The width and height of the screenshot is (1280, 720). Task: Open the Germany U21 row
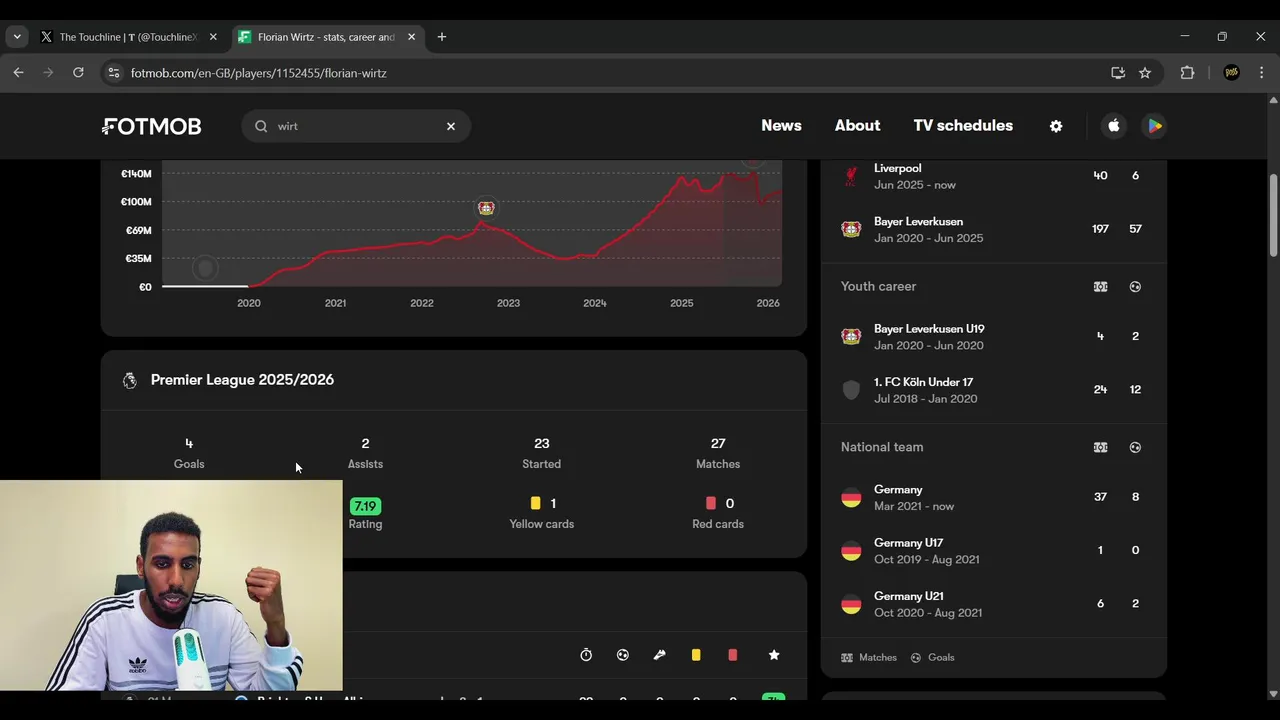[994, 604]
